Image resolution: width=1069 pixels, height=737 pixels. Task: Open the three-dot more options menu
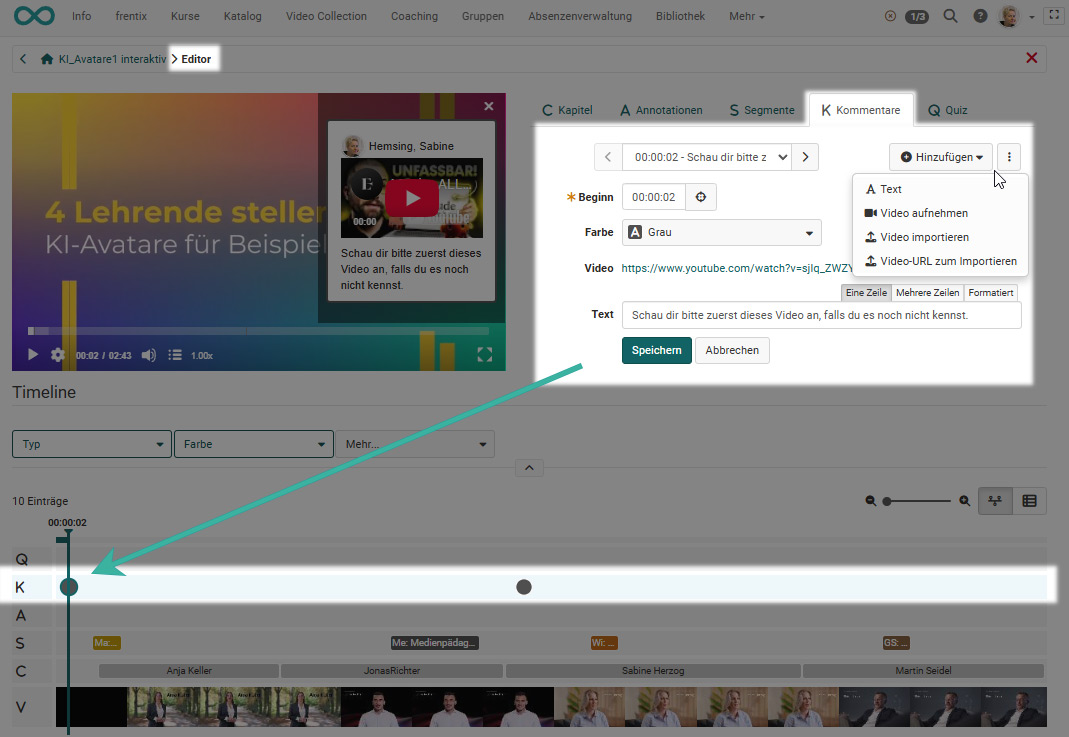pos(1009,157)
